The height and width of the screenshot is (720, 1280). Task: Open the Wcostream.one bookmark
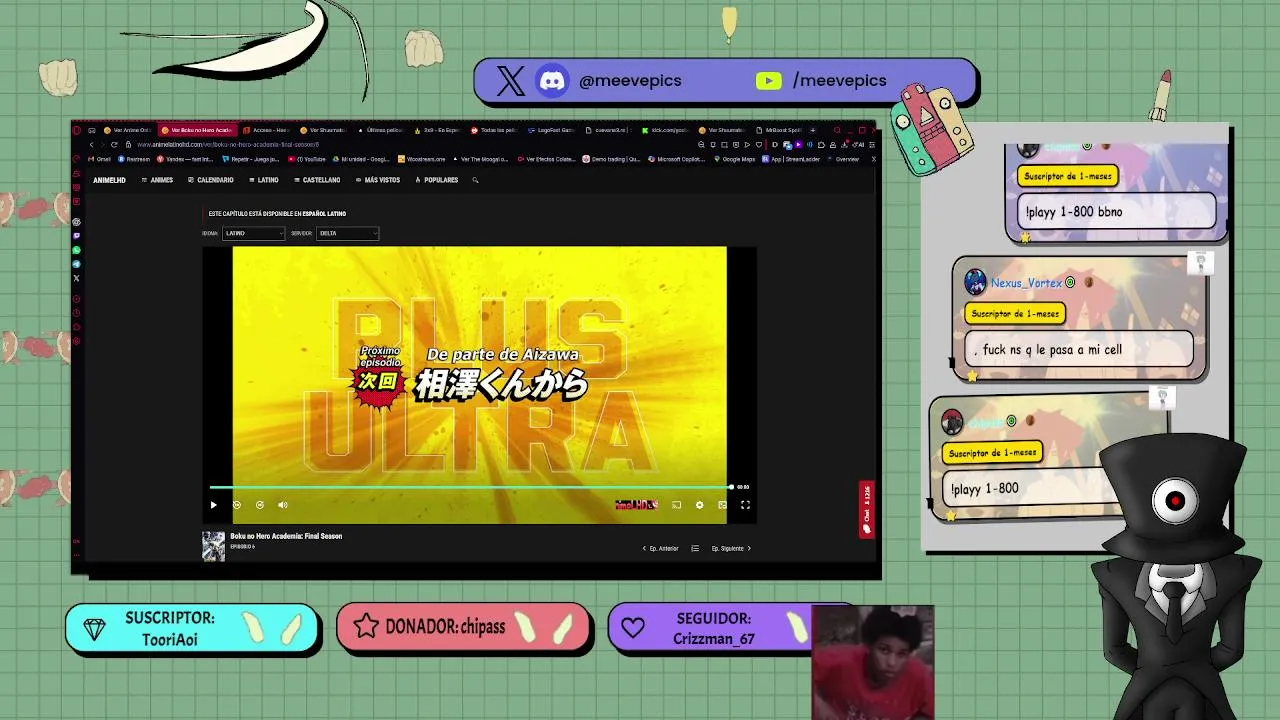click(x=421, y=159)
